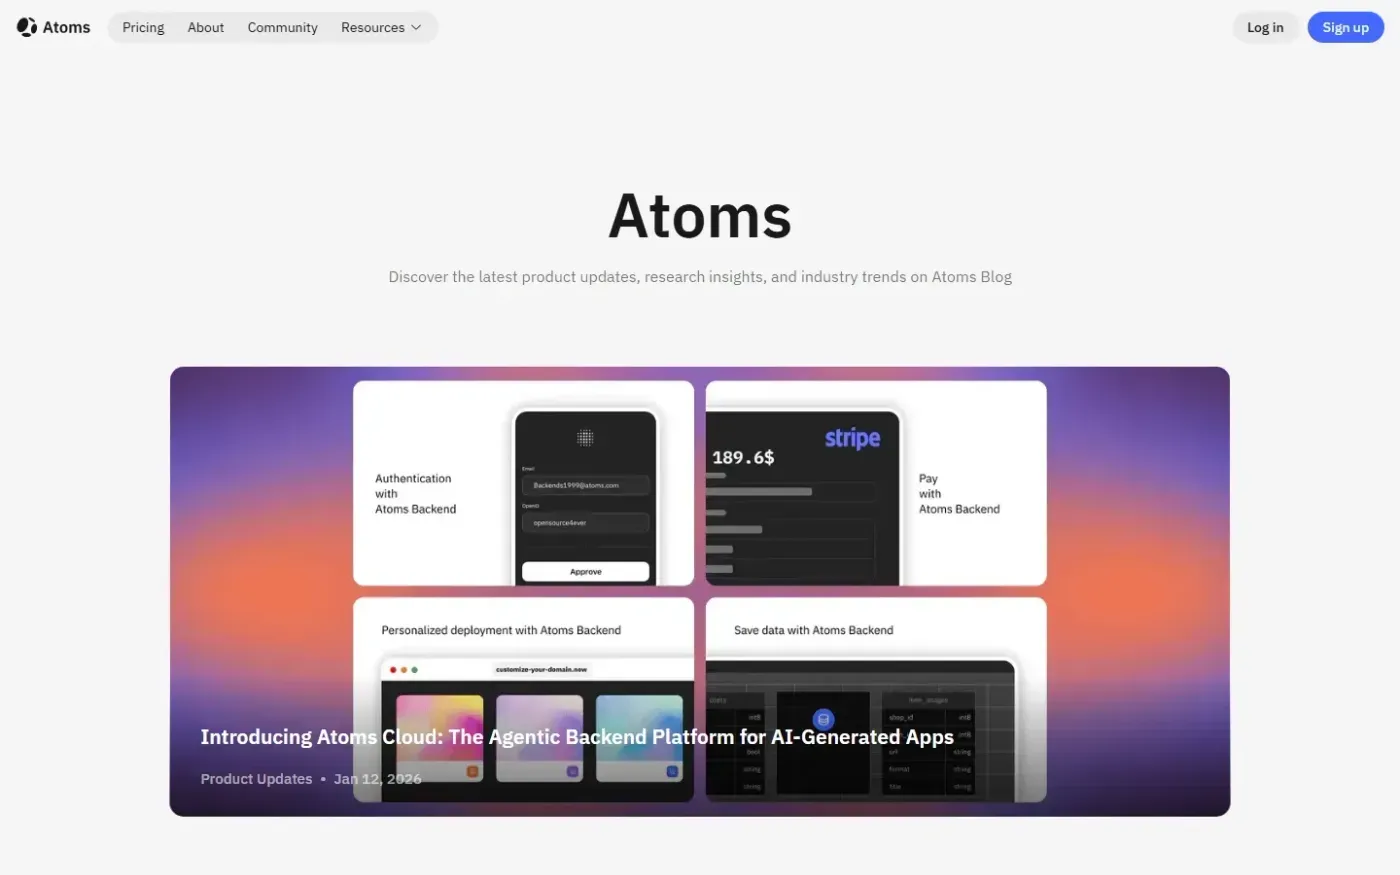The height and width of the screenshot is (875, 1400).
Task: Click the Log in button
Action: click(x=1265, y=27)
